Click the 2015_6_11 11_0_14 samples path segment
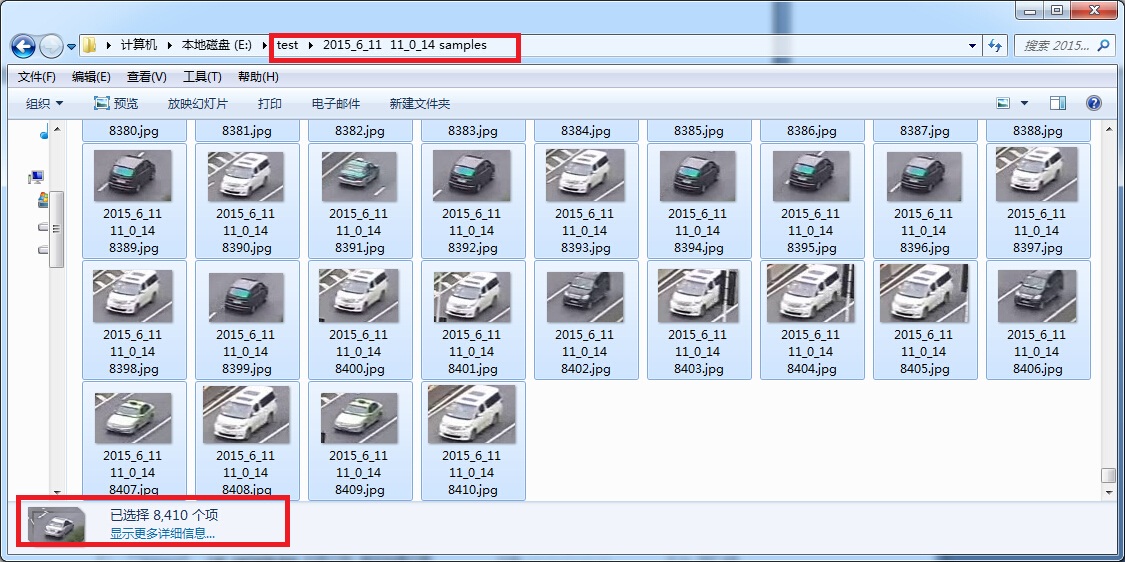 pos(405,45)
